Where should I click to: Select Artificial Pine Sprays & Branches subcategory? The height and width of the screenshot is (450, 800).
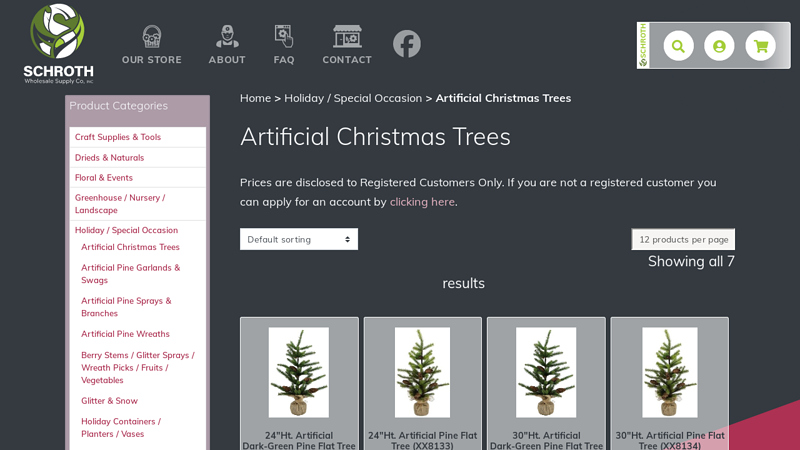pos(126,307)
